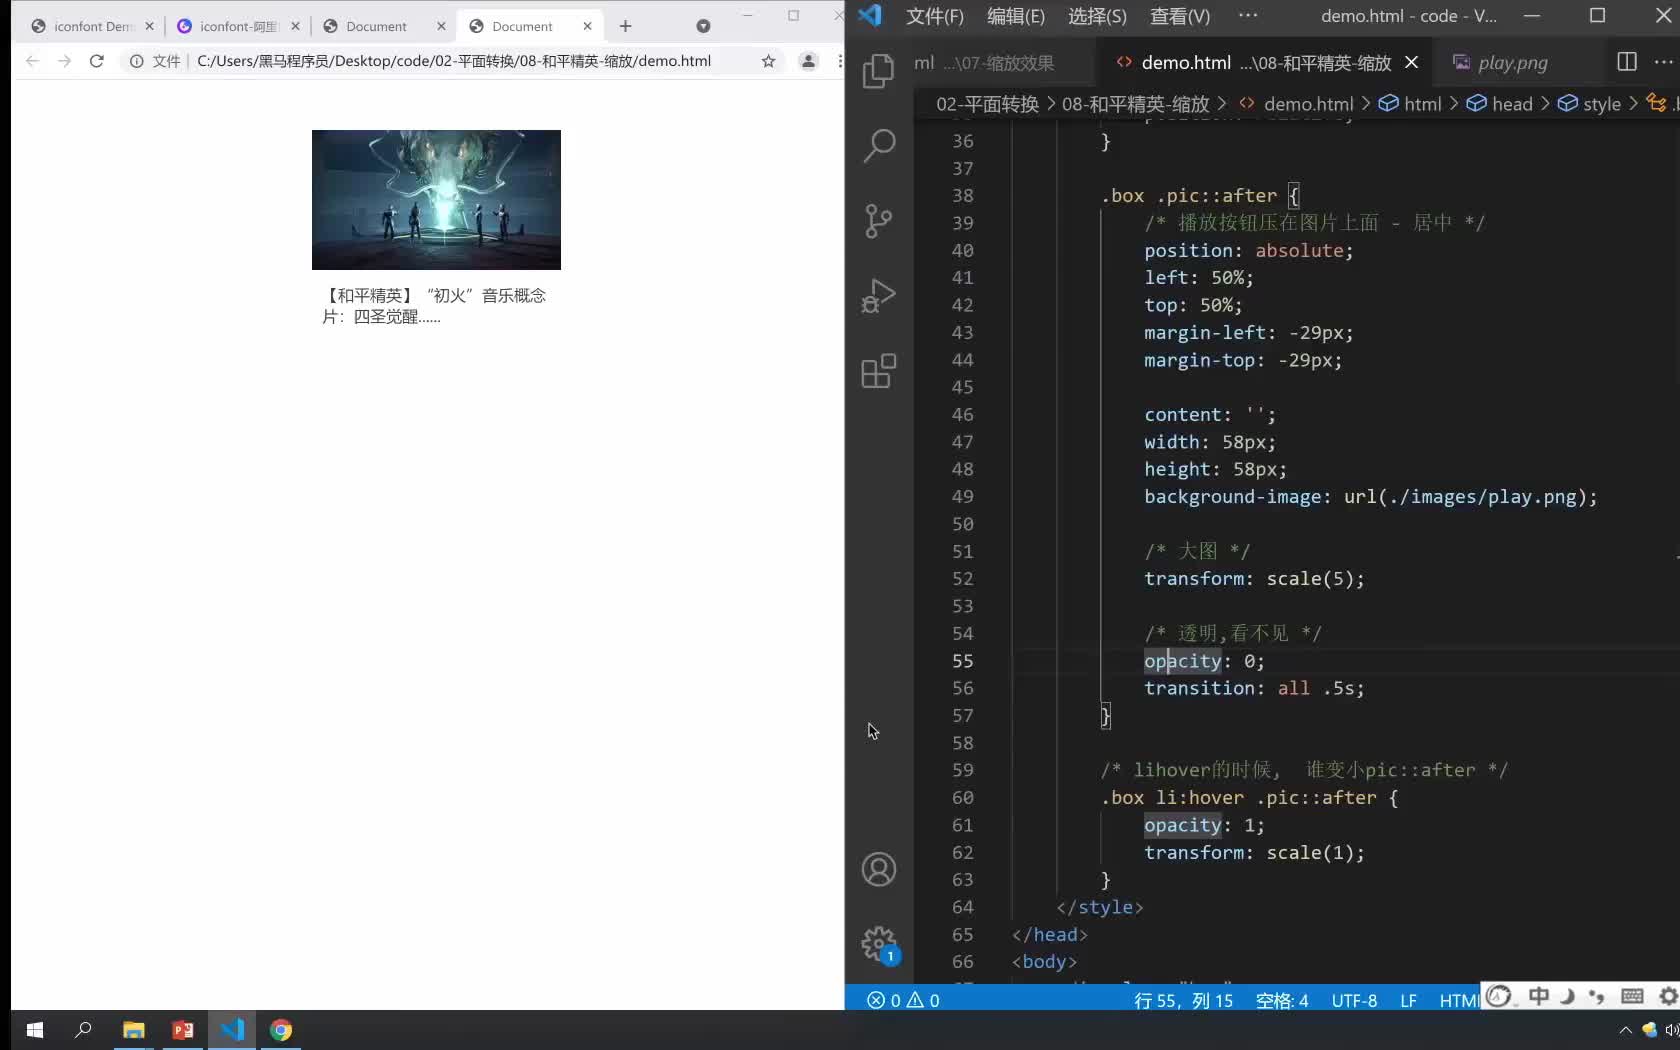
Task: Open the 选择(S) menu
Action: (x=1097, y=16)
